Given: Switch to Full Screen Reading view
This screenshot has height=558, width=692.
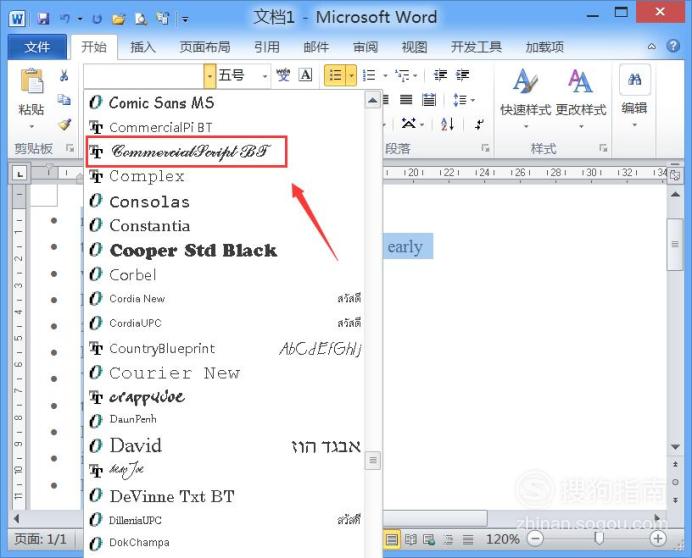Looking at the screenshot, I should (410, 539).
